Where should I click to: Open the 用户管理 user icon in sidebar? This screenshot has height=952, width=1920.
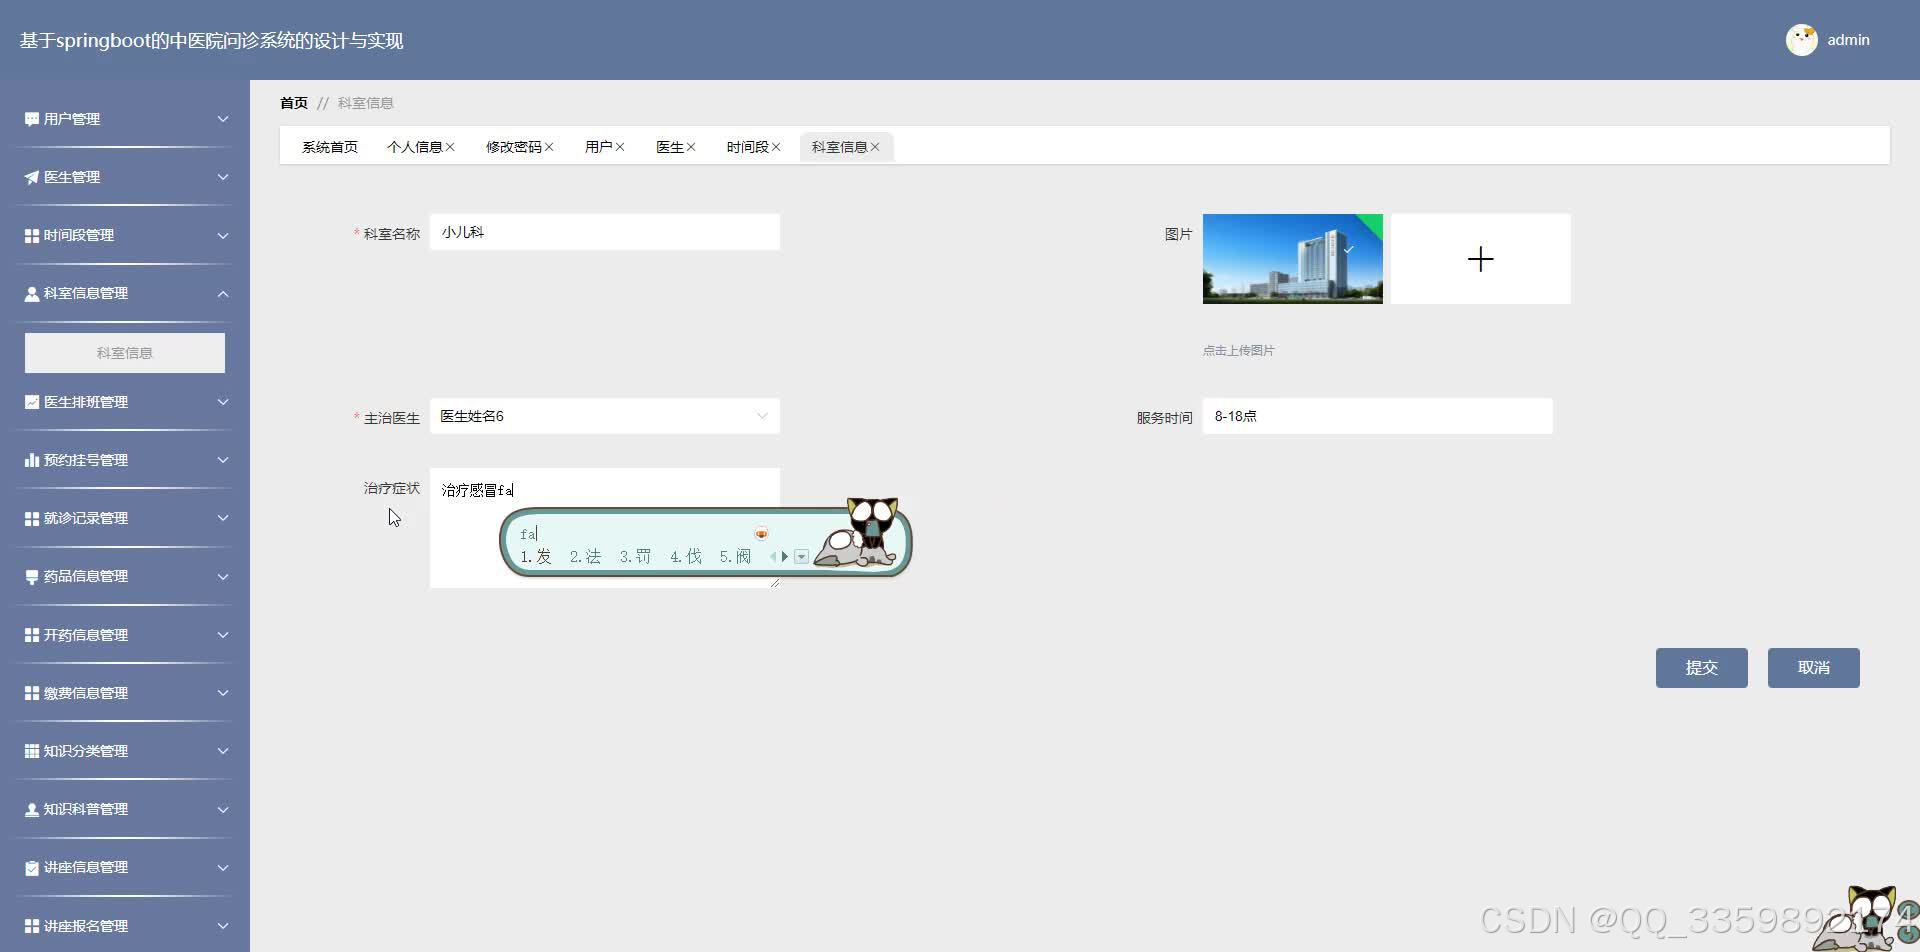[30, 118]
